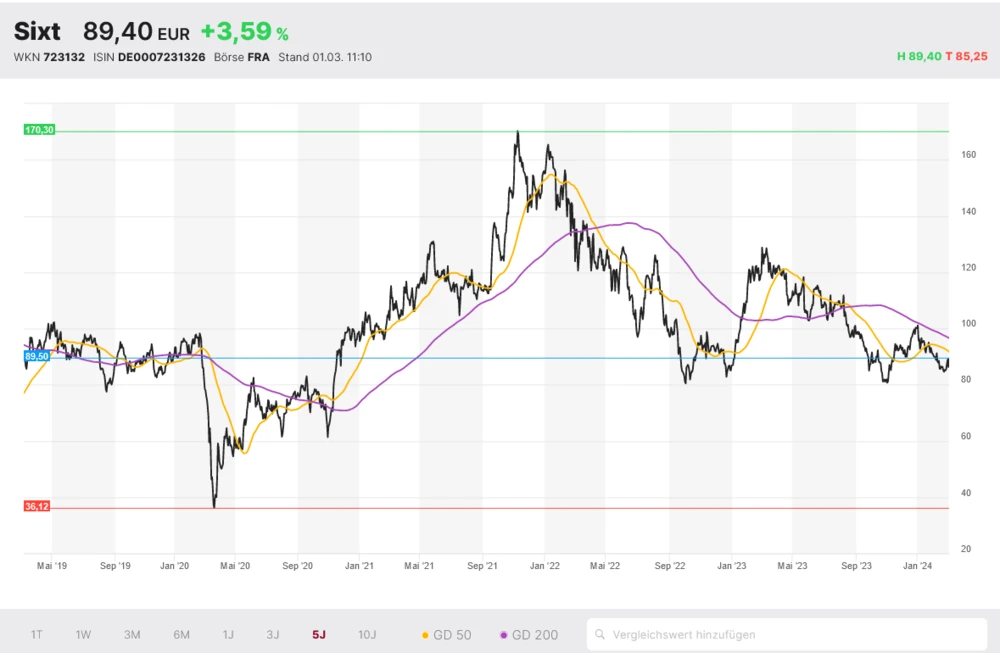The width and height of the screenshot is (1000, 653).
Task: Click the green 170,30 high price marker
Action: (38, 129)
